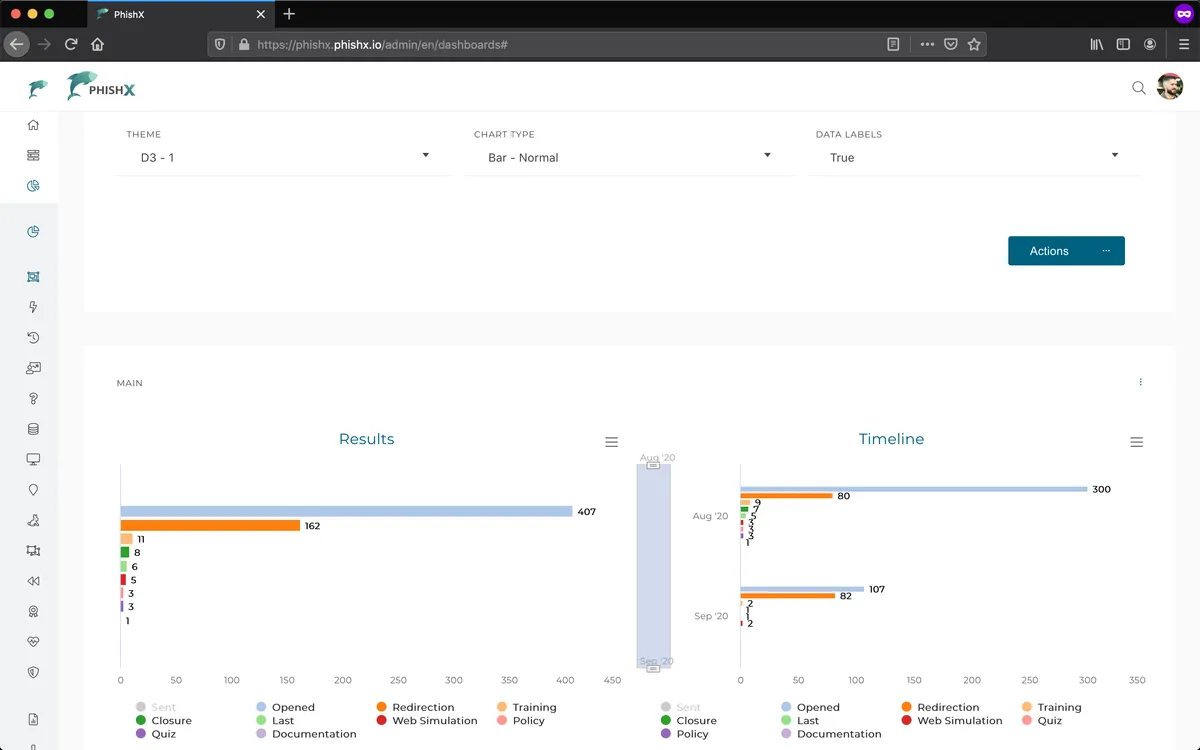This screenshot has width=1200, height=750.
Task: Select the blue frame icon in the sidebar
Action: [33, 276]
